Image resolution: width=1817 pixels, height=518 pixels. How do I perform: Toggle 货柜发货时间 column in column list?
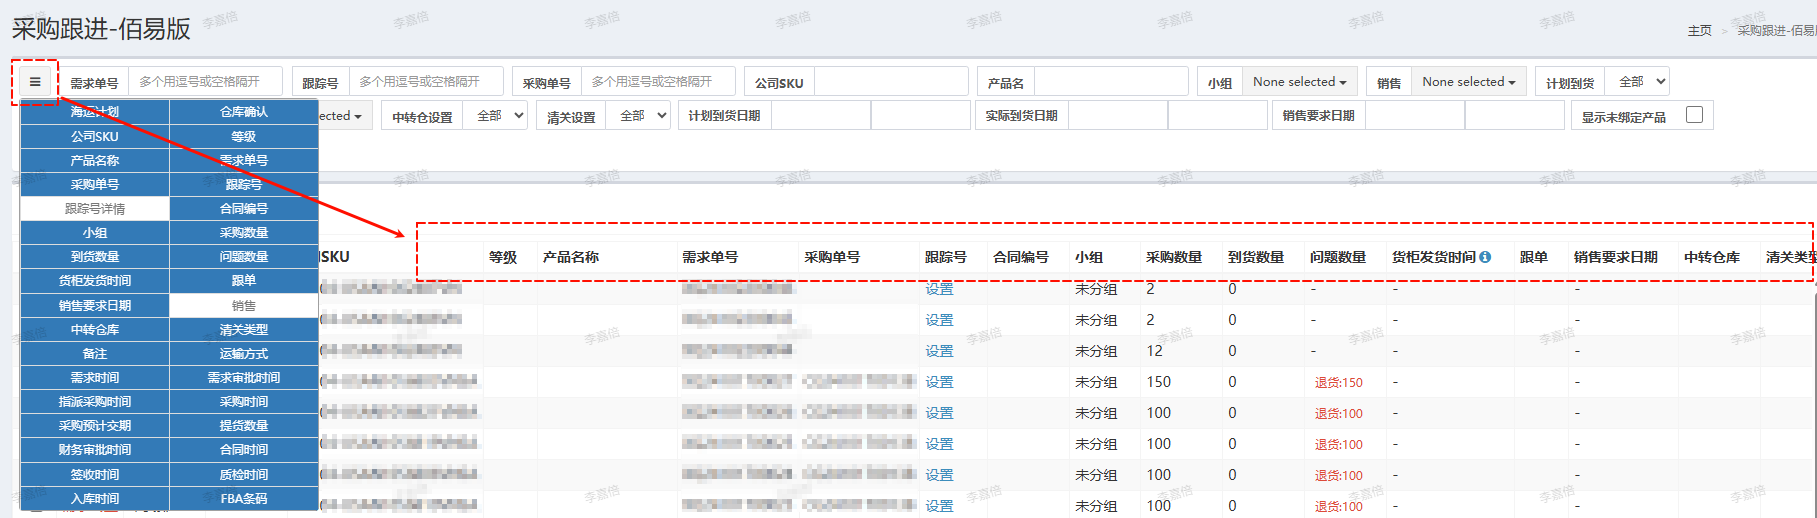95,281
